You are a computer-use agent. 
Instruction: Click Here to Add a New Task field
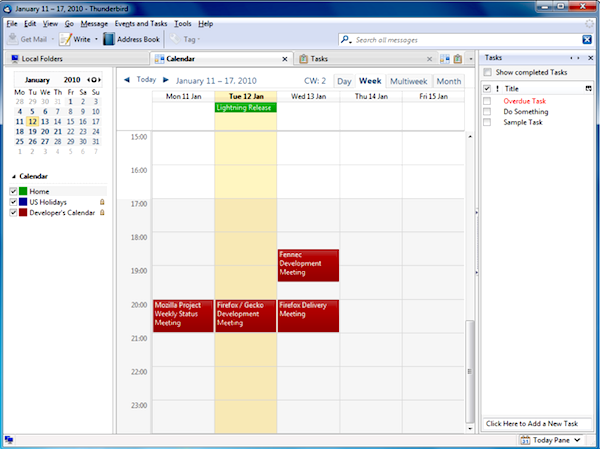coord(536,423)
